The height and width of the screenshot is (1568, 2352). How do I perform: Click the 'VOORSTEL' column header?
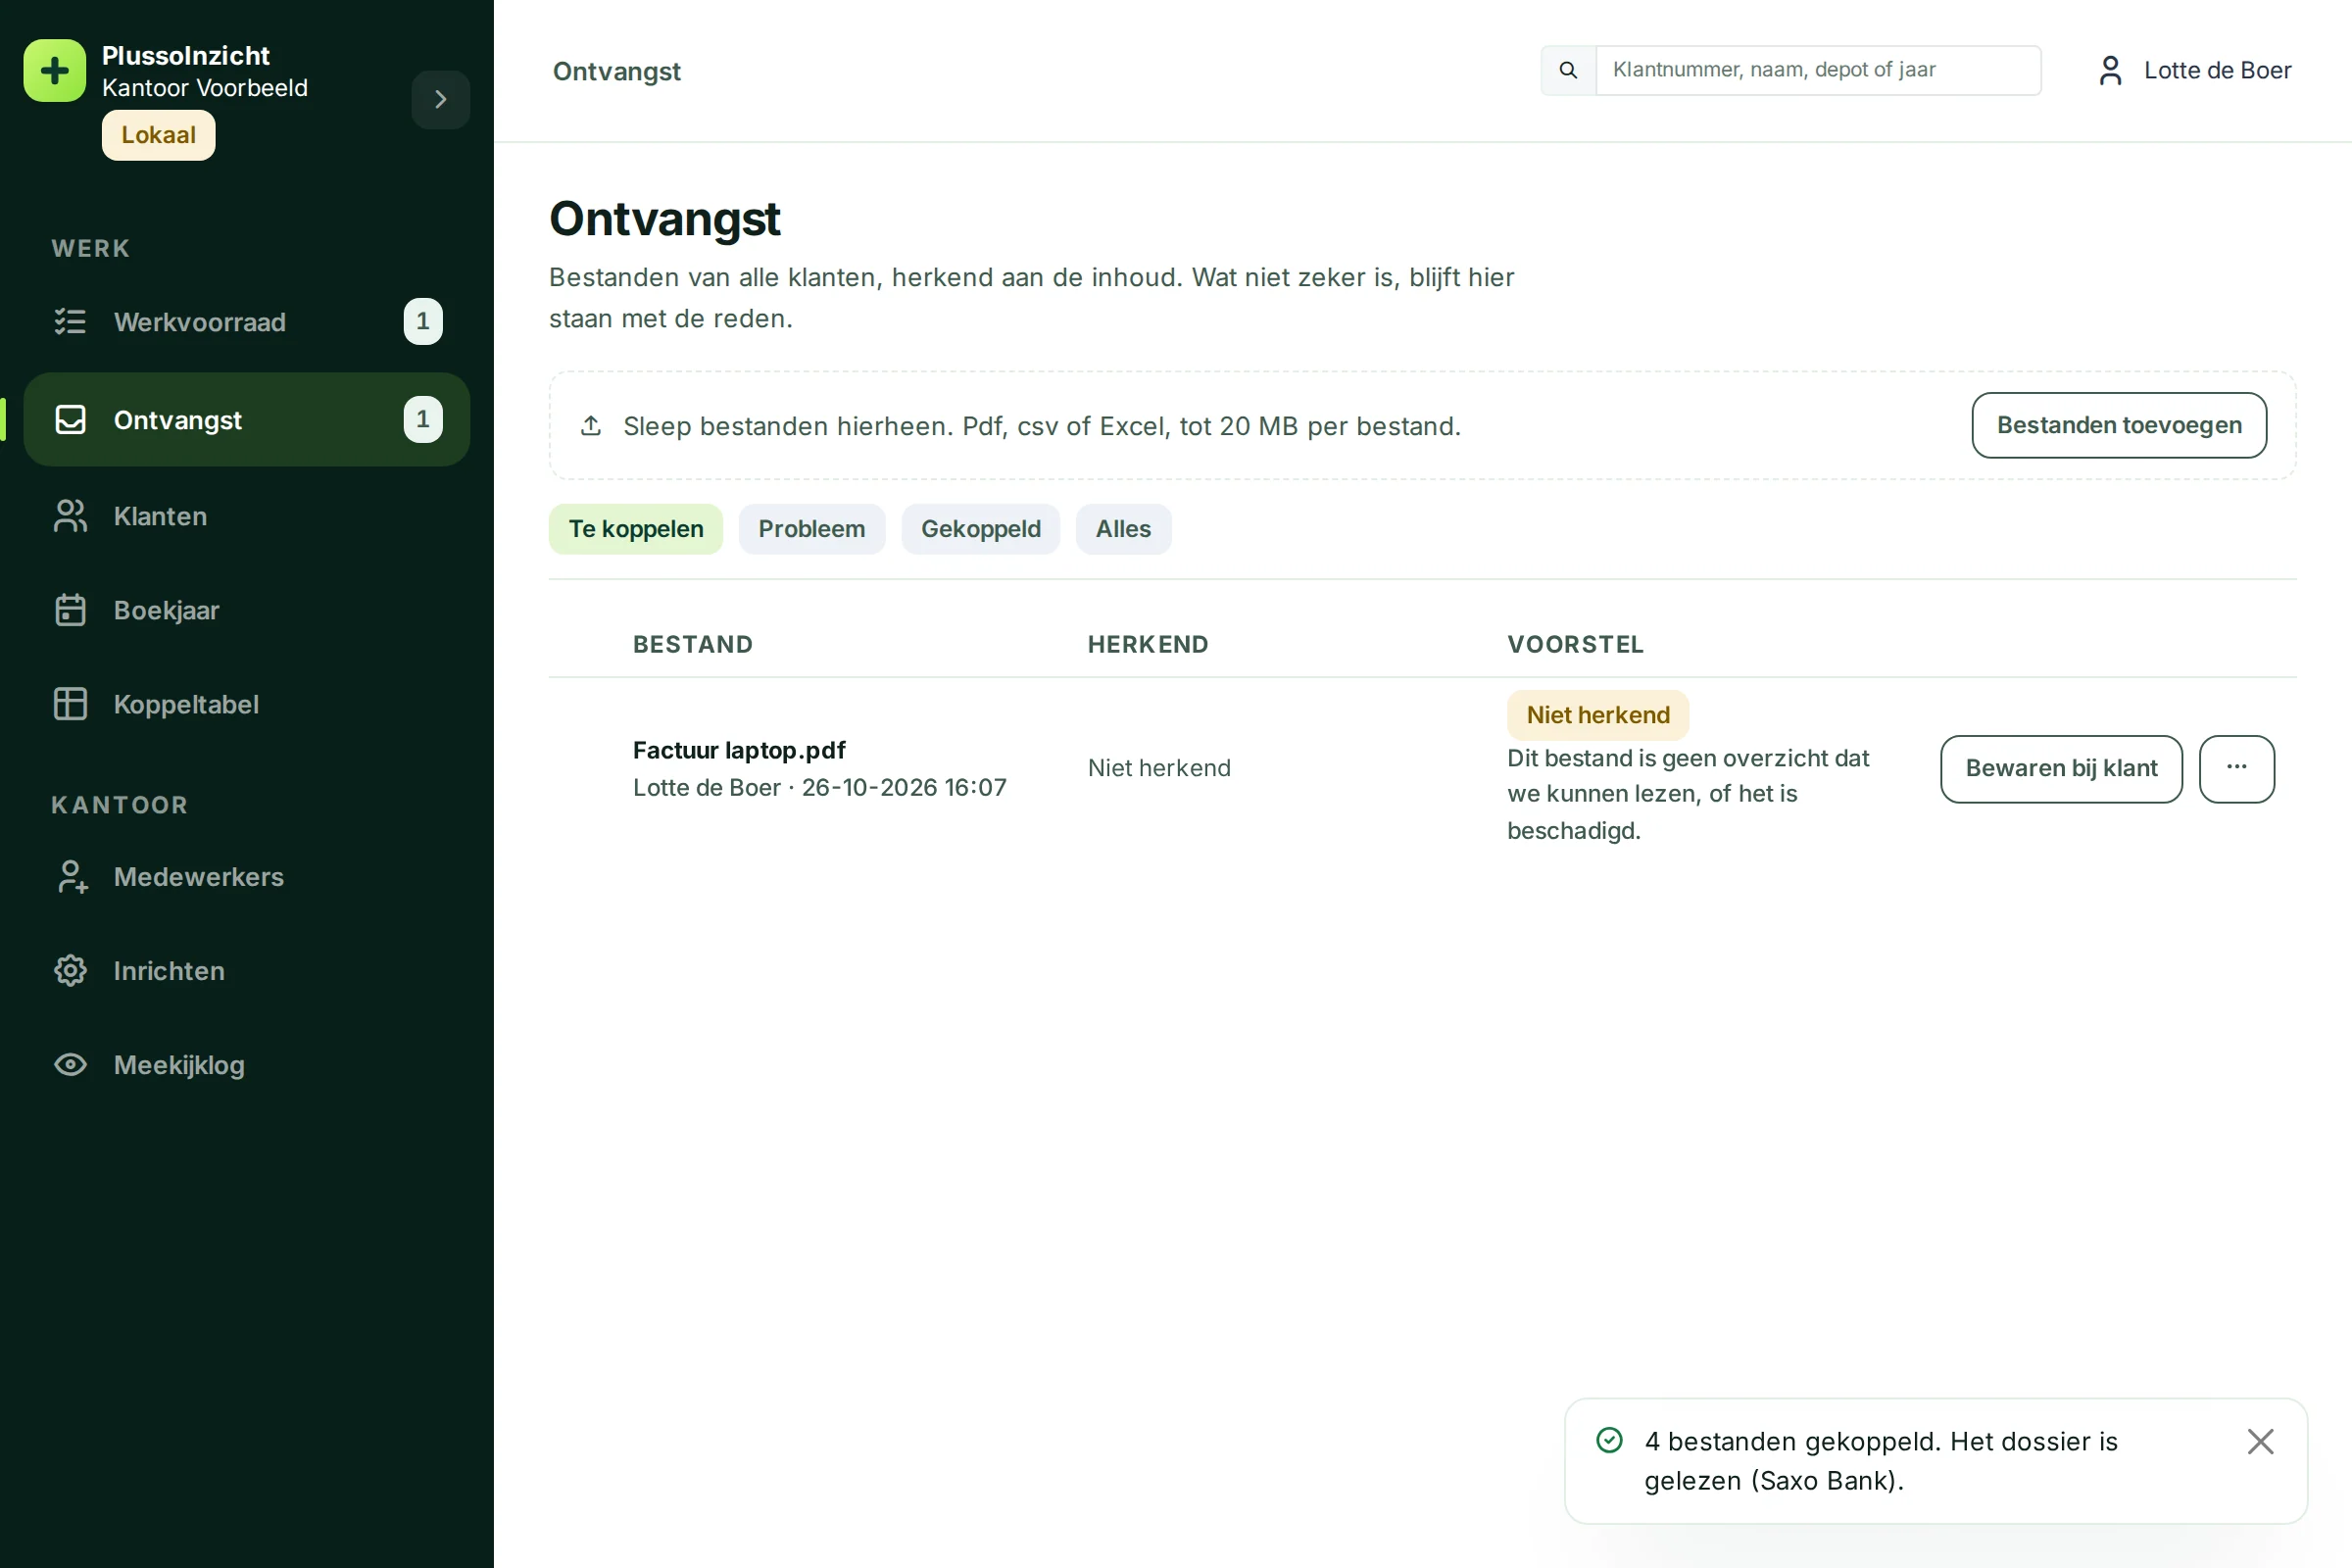(x=1575, y=644)
